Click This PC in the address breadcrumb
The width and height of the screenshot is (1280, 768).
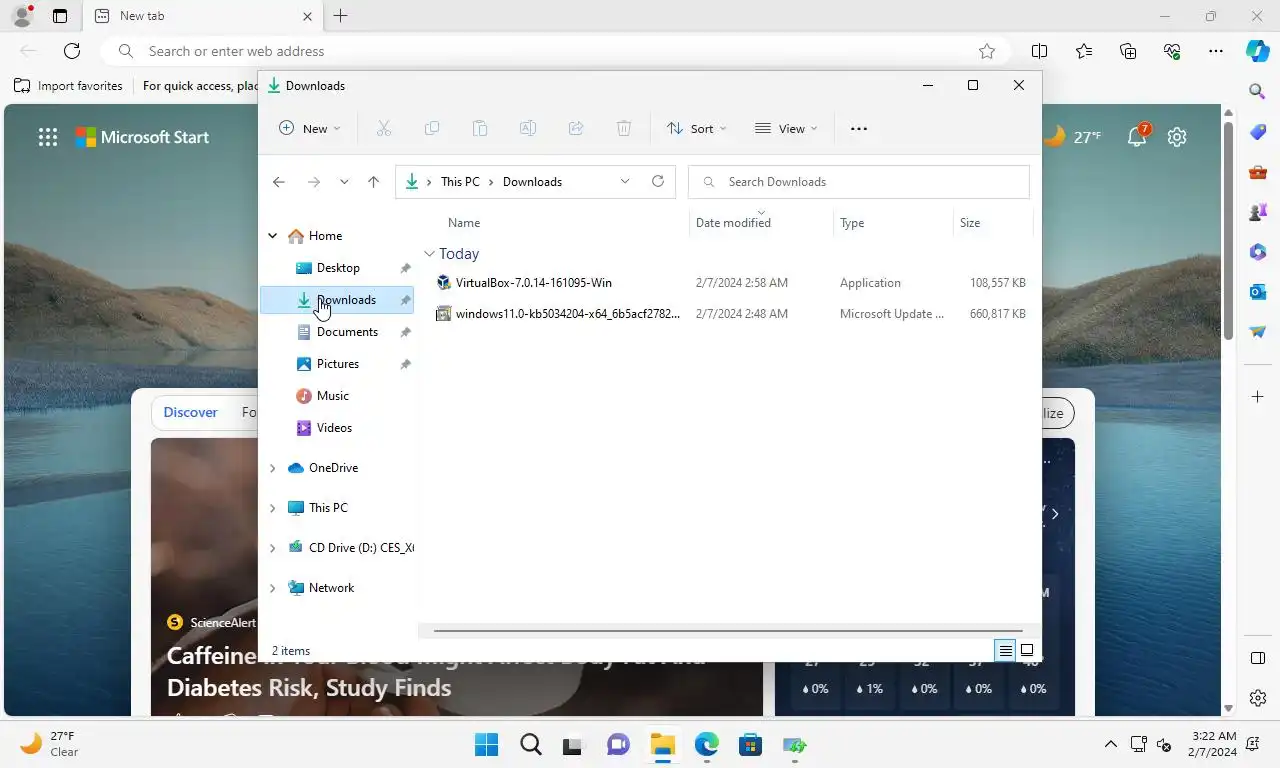click(x=460, y=182)
